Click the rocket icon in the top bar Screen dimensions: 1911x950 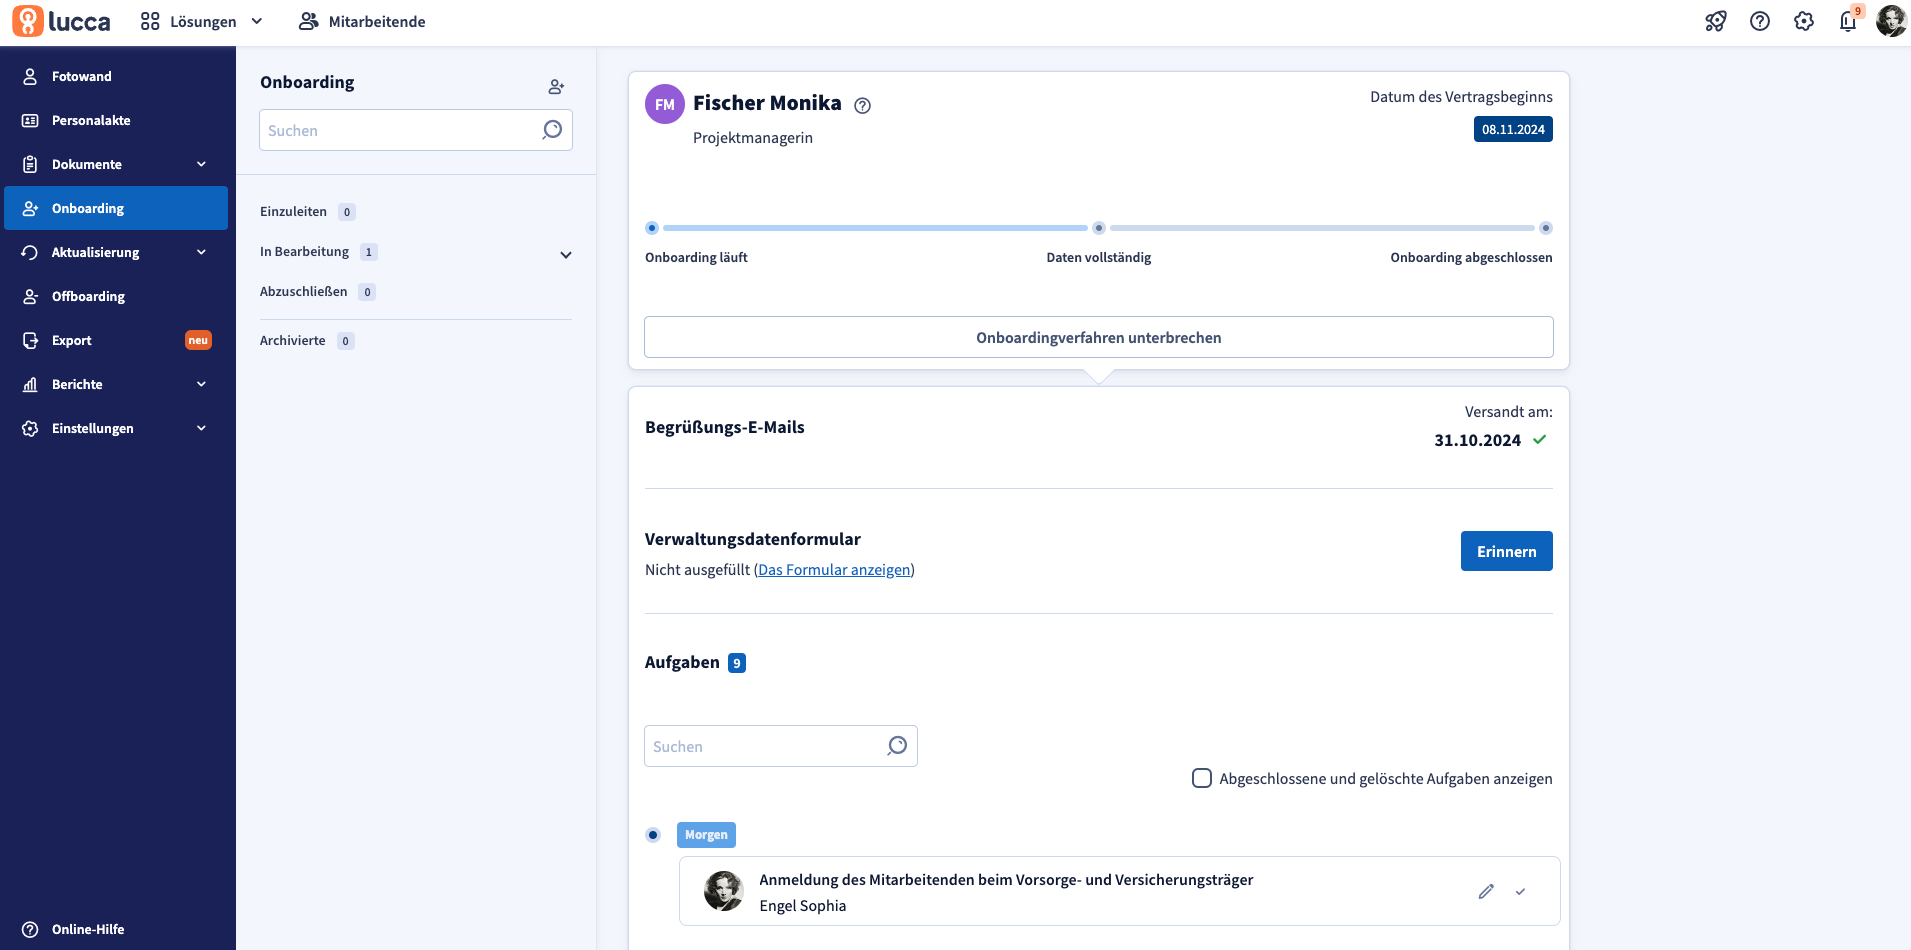(1715, 21)
